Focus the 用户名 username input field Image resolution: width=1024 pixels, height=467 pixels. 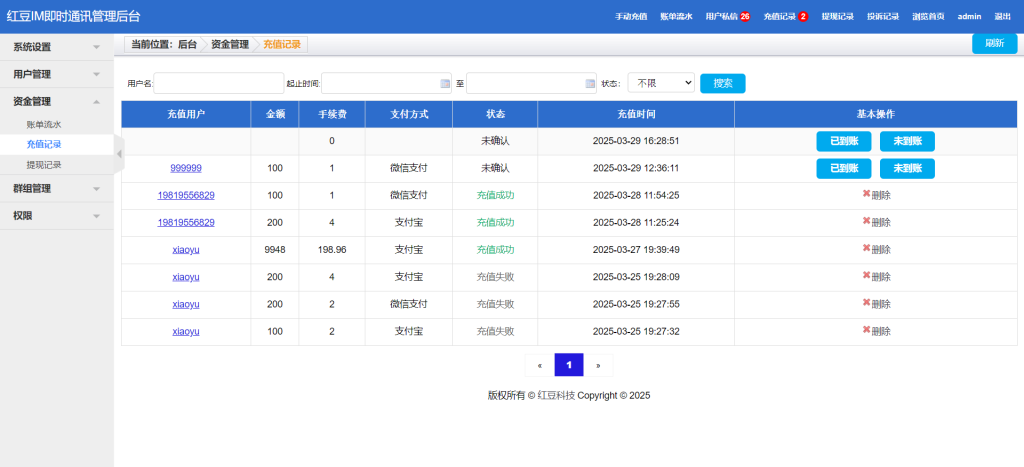pyautogui.click(x=218, y=84)
